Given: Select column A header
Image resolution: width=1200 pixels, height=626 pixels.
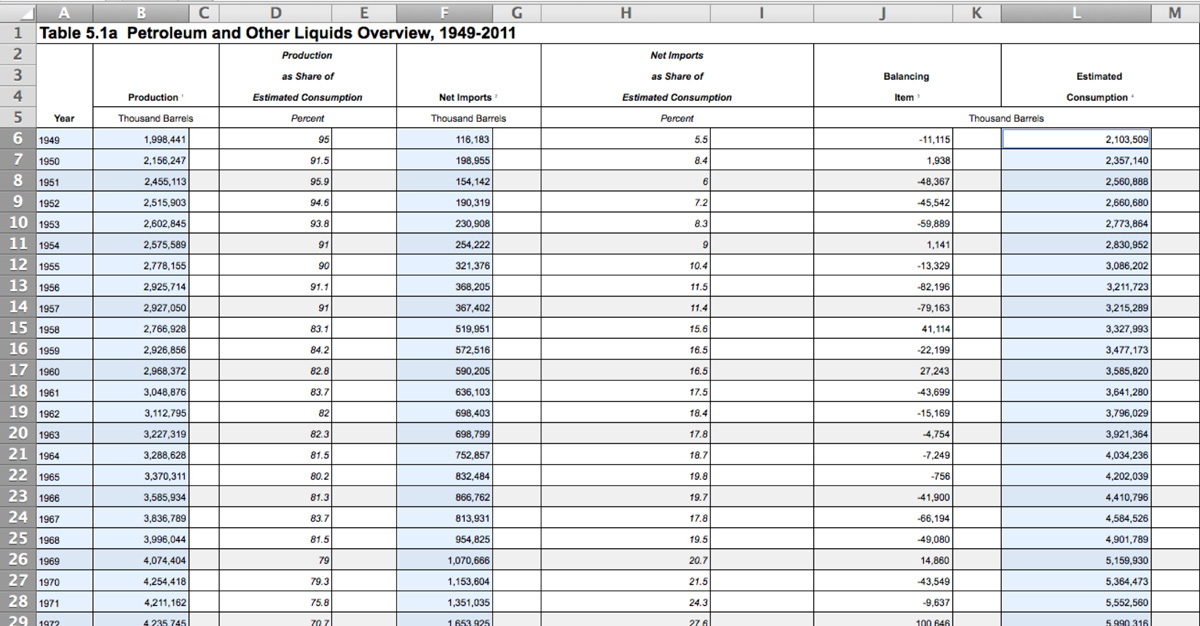Looking at the screenshot, I should click(64, 11).
